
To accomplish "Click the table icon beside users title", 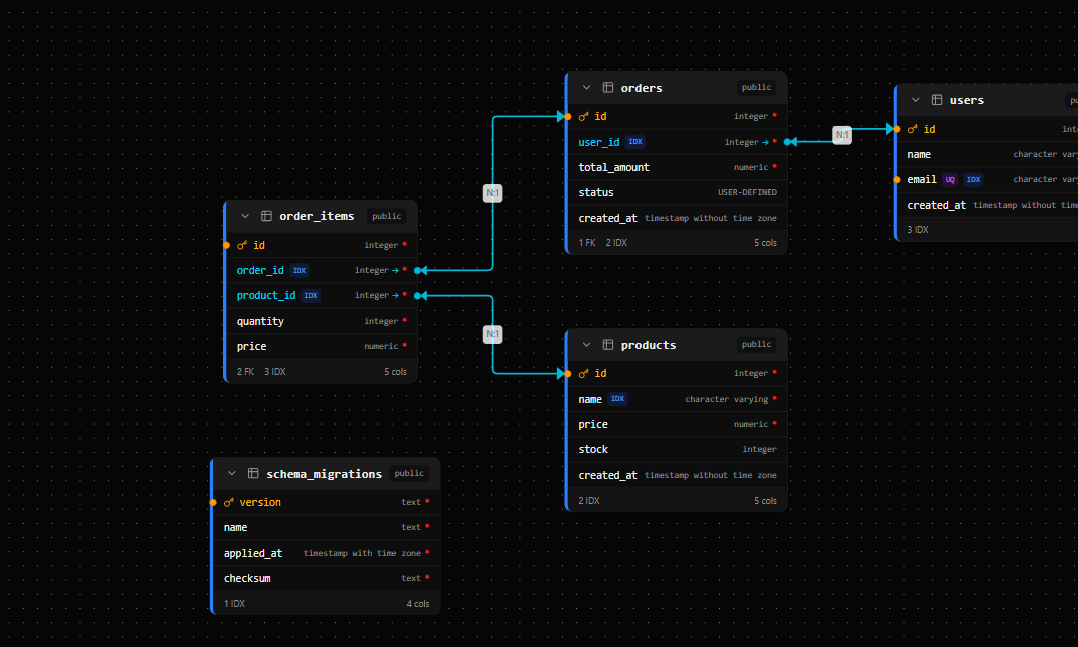I will pyautogui.click(x=937, y=100).
